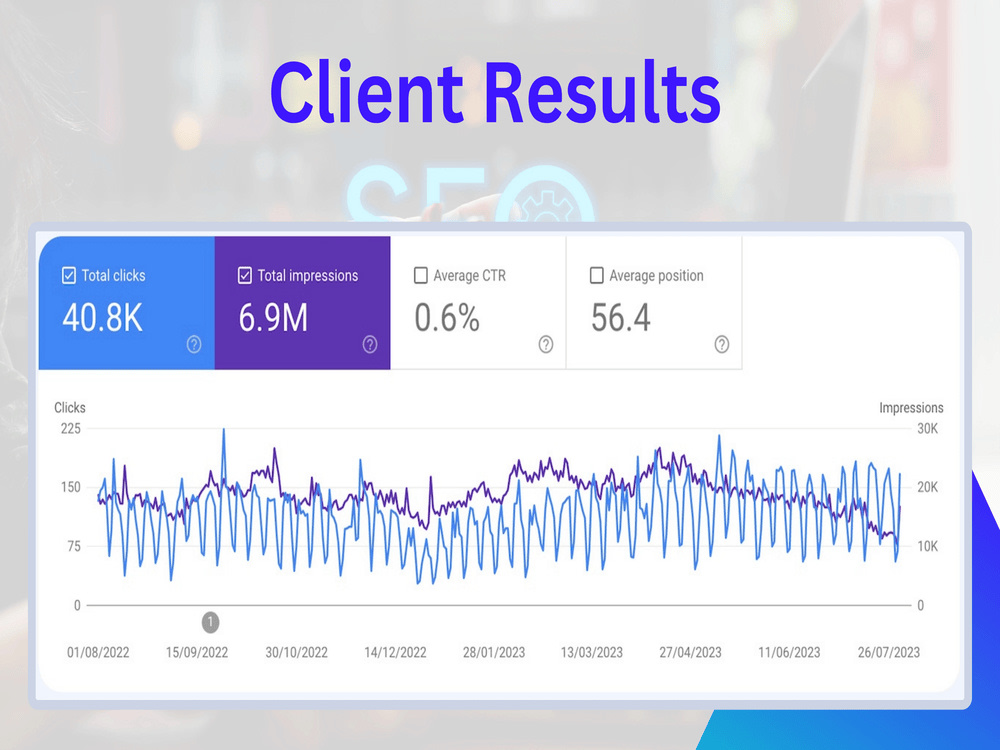1000x750 pixels.
Task: Click the 6.9M total impressions value
Action: pyautogui.click(x=273, y=318)
